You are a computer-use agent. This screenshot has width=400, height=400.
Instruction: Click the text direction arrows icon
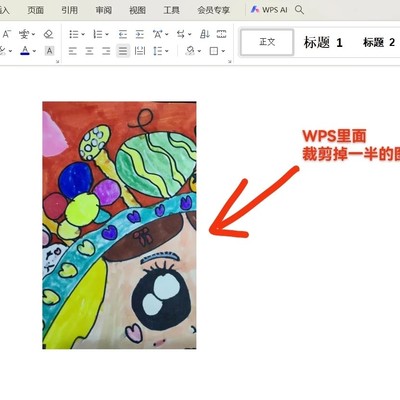pyautogui.click(x=181, y=34)
